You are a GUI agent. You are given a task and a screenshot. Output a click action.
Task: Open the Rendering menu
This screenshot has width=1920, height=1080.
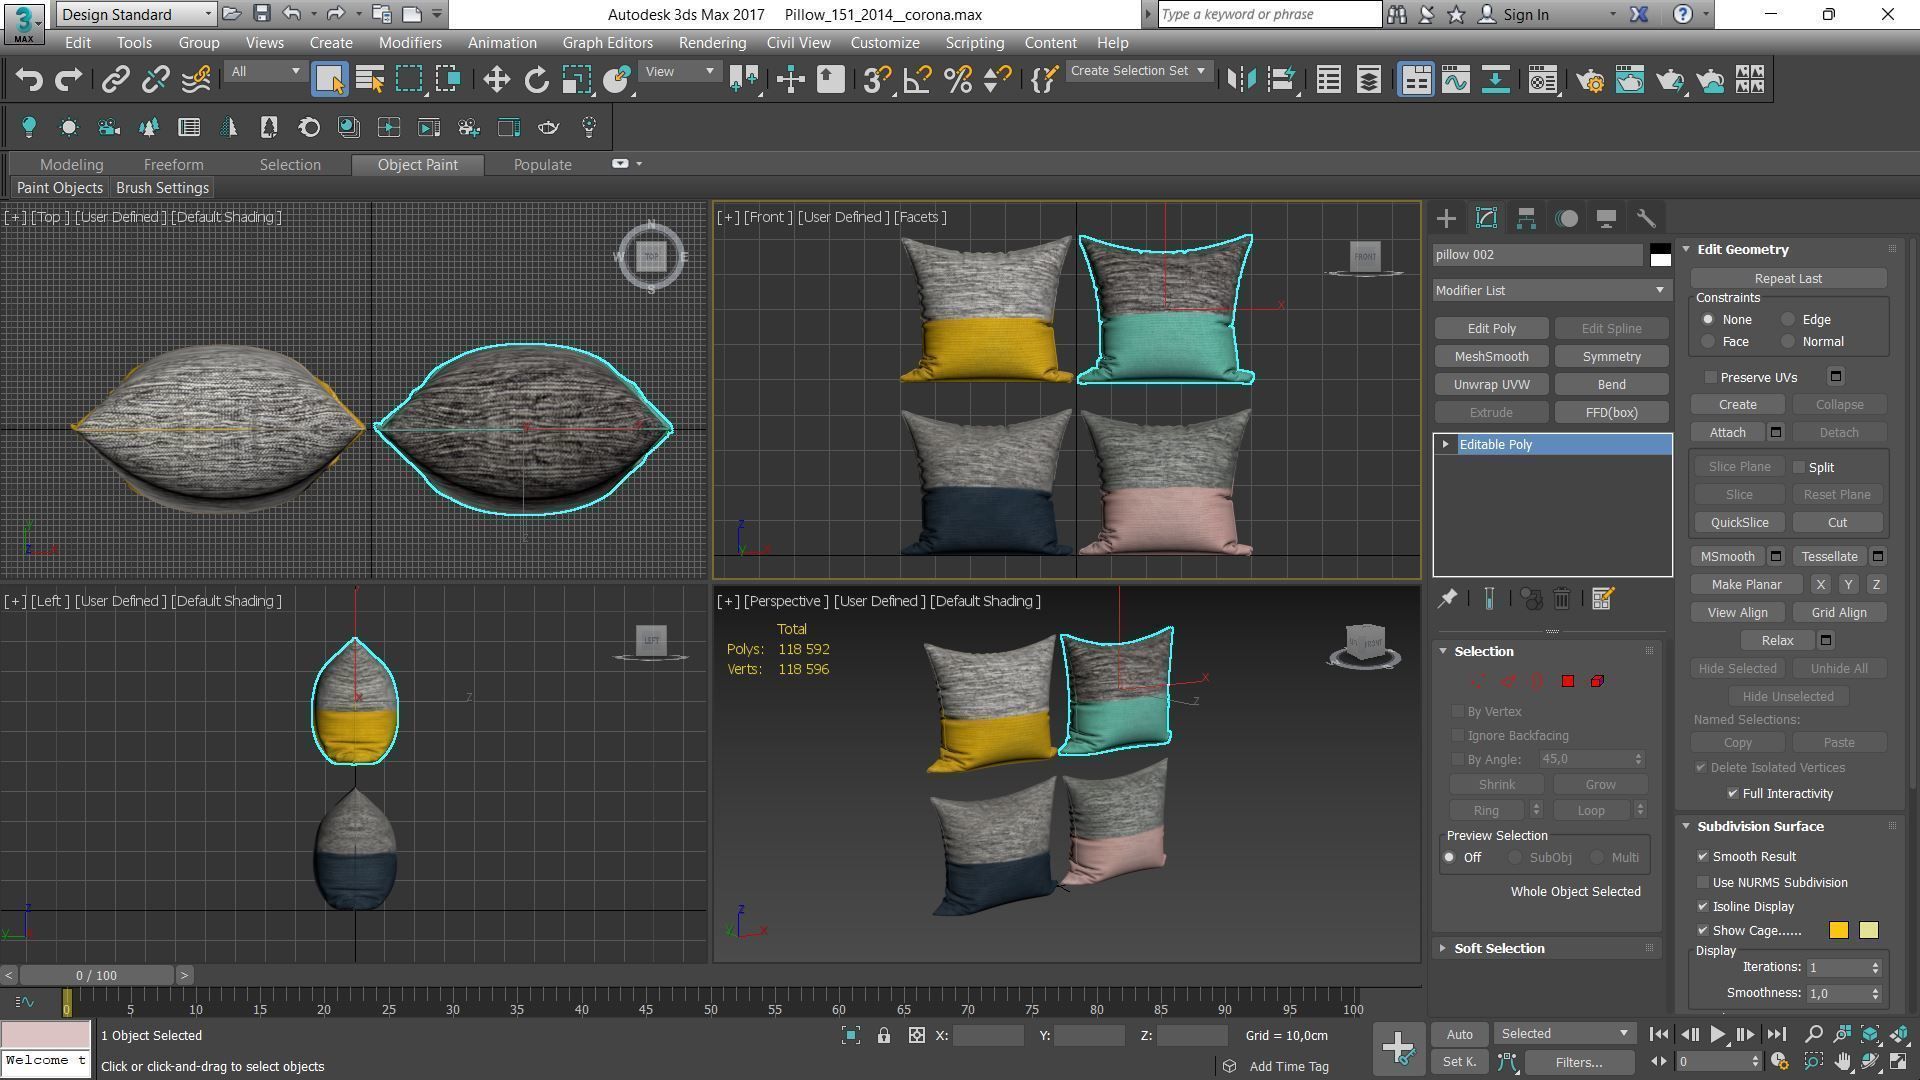click(712, 43)
